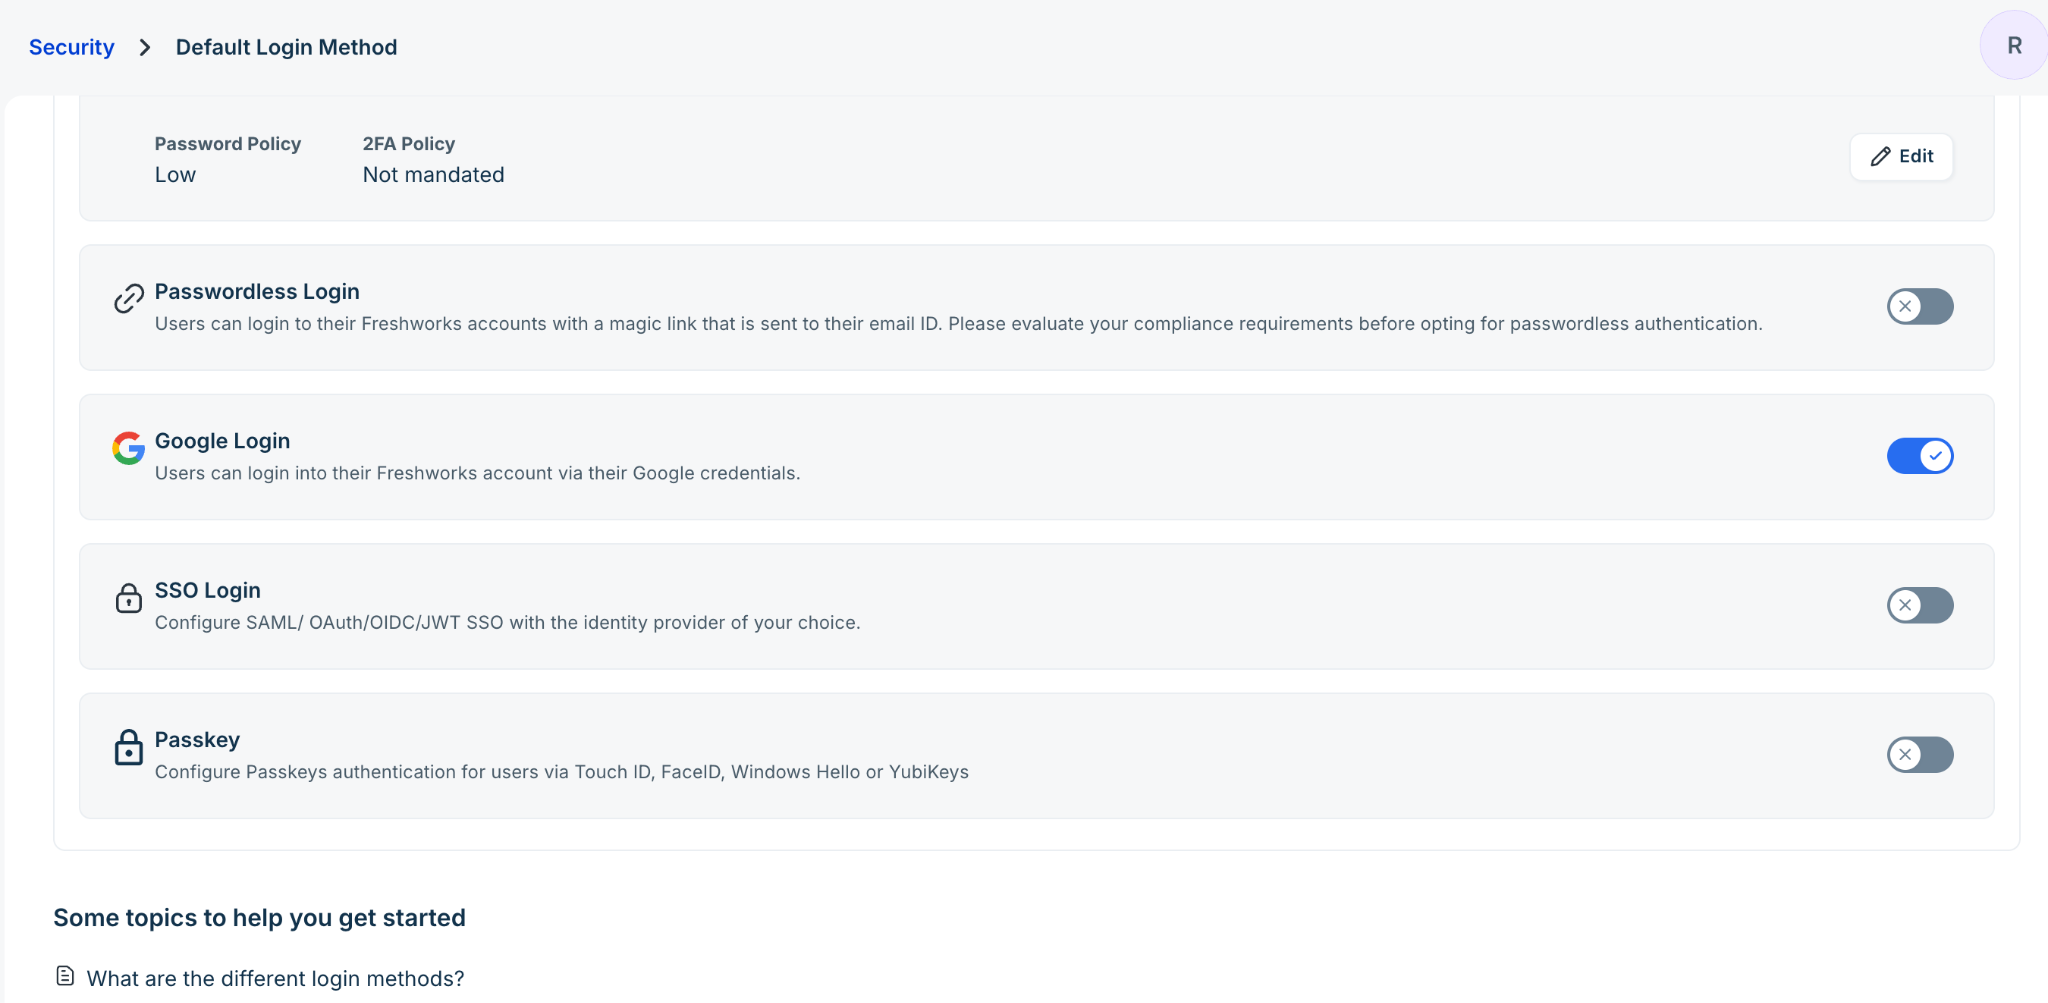Click the Edit button for password policy
Screen dimensions: 2048x1003
[x=1901, y=156]
